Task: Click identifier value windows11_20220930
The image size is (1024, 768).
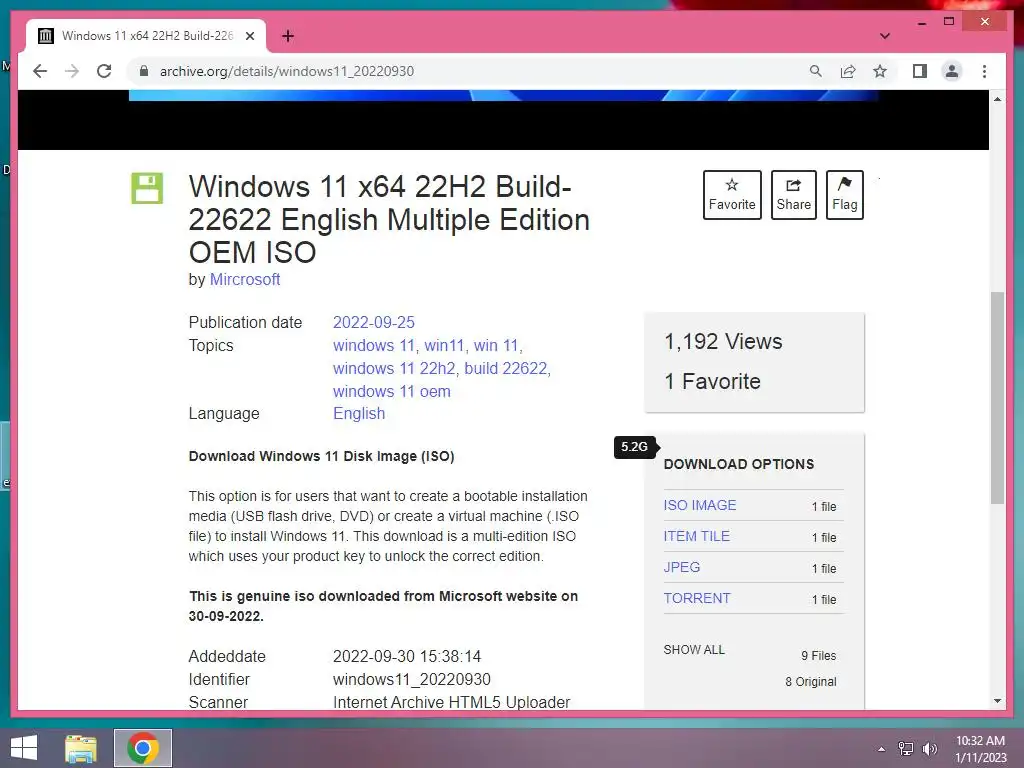Action: (x=411, y=680)
